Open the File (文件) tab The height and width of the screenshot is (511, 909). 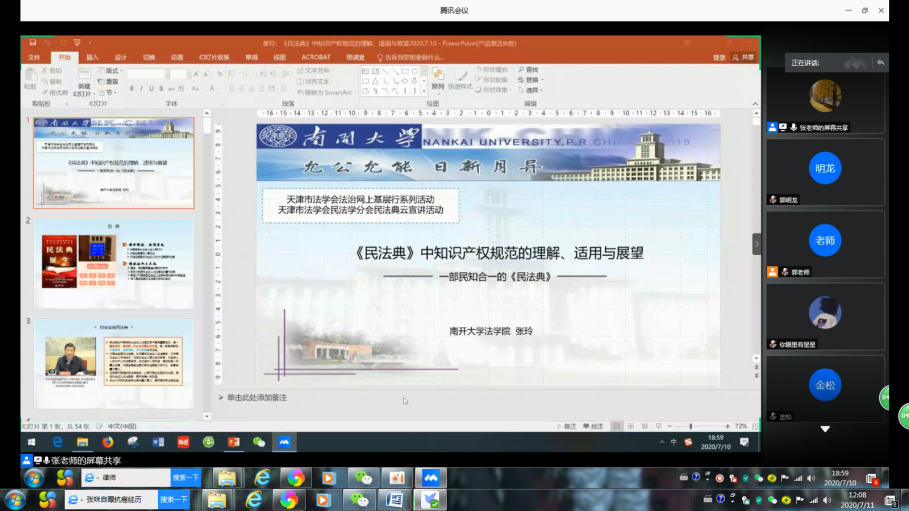(34, 57)
